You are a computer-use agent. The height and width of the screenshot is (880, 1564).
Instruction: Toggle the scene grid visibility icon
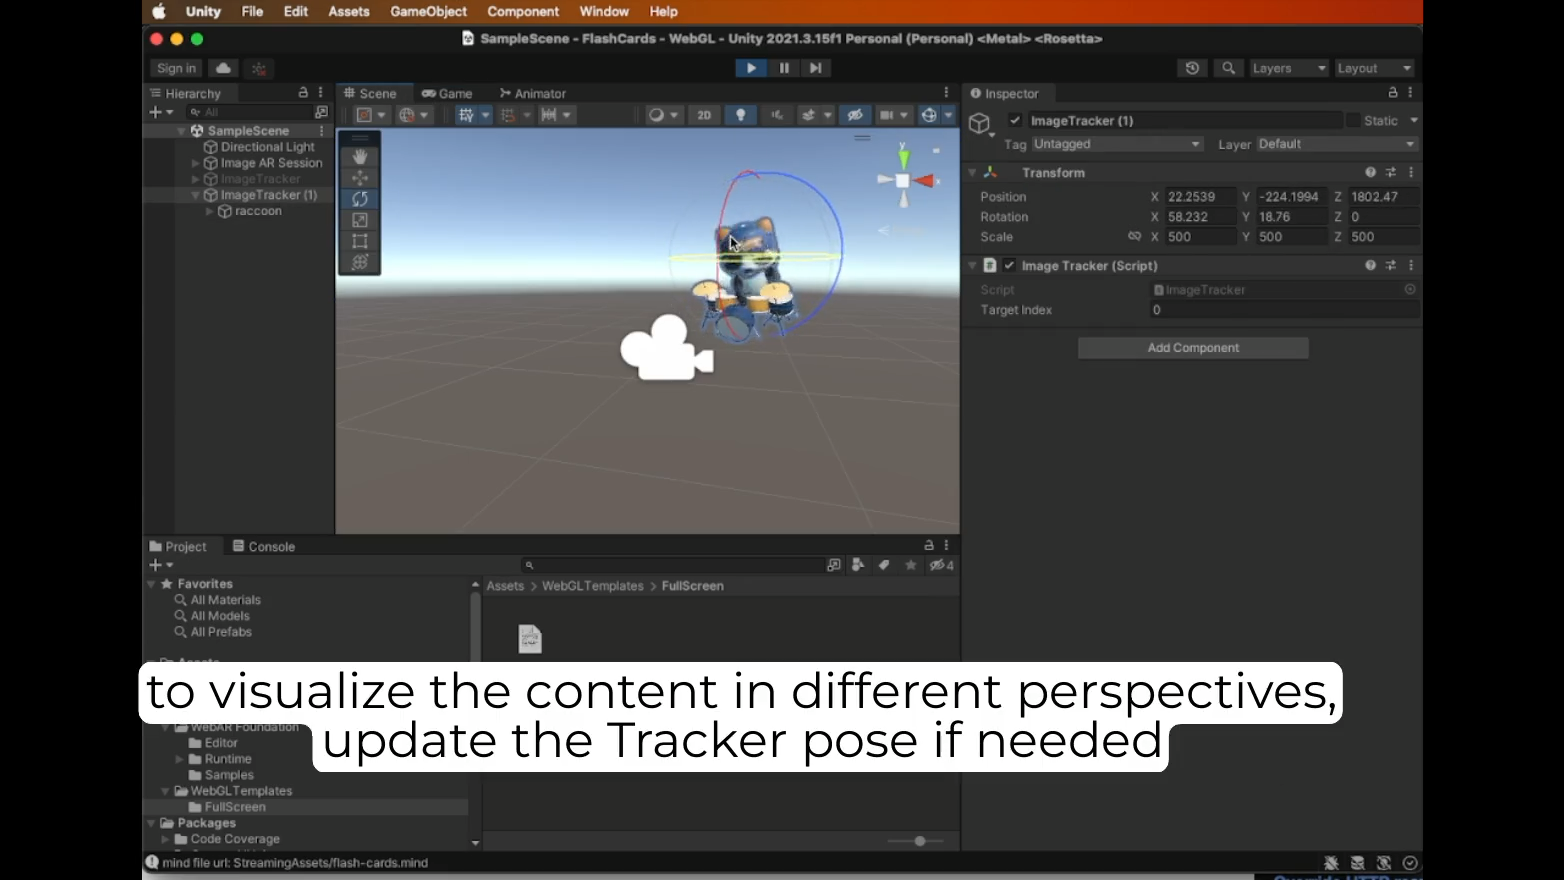(466, 115)
